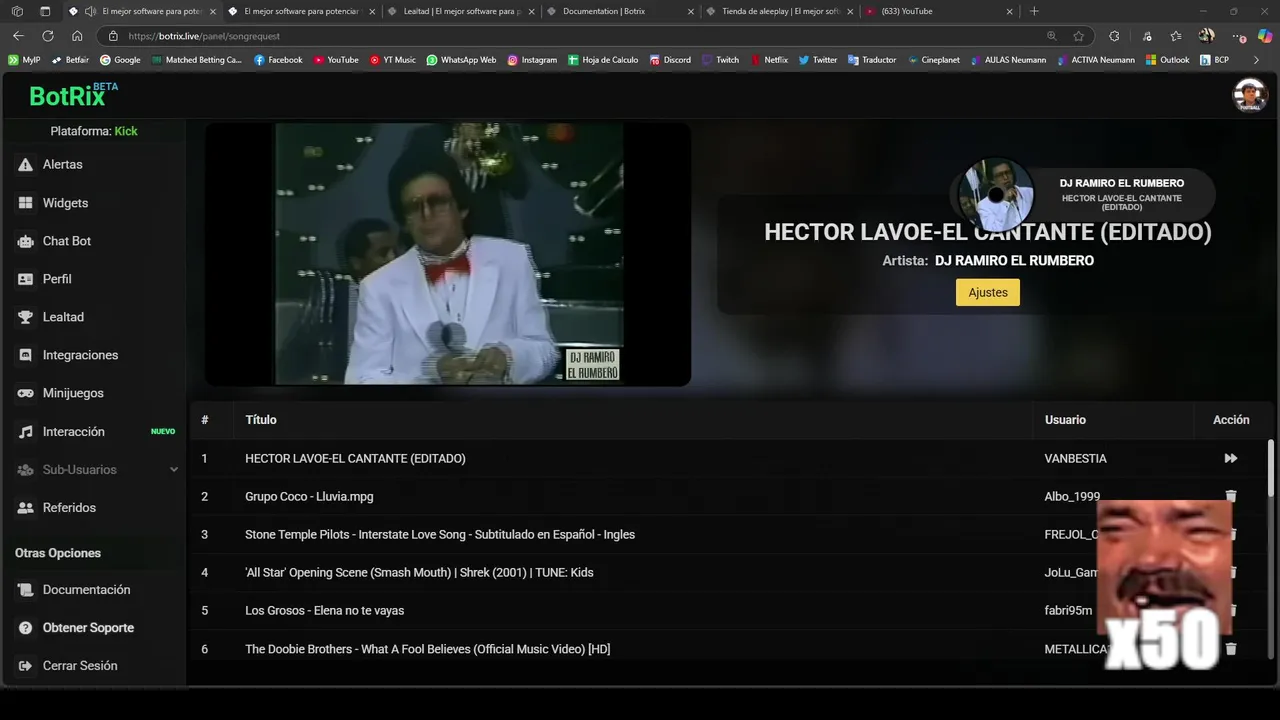
Task: Open the user avatar menu at top right
Action: pyautogui.click(x=1249, y=95)
